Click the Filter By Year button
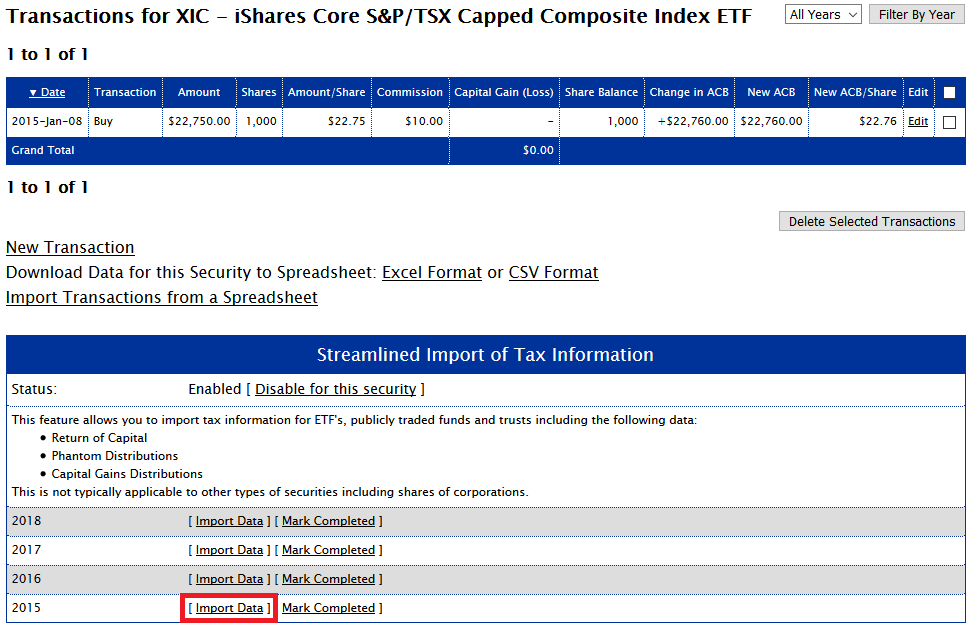Screen dimensions: 973x631 pos(917,14)
